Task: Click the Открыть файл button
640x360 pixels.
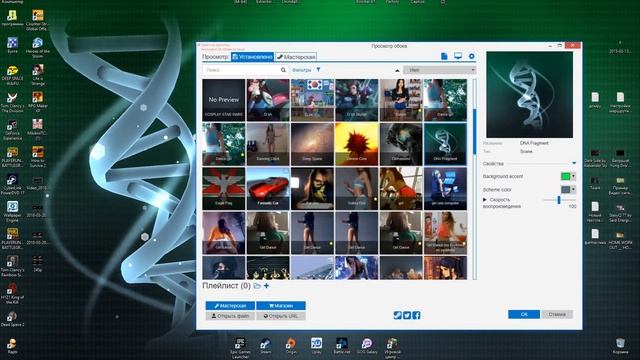Action: (230, 316)
